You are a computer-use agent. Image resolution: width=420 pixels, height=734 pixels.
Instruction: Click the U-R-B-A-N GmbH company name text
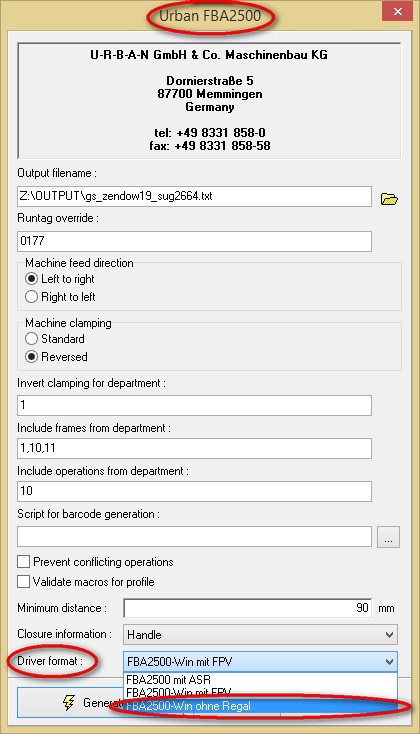(x=209, y=55)
